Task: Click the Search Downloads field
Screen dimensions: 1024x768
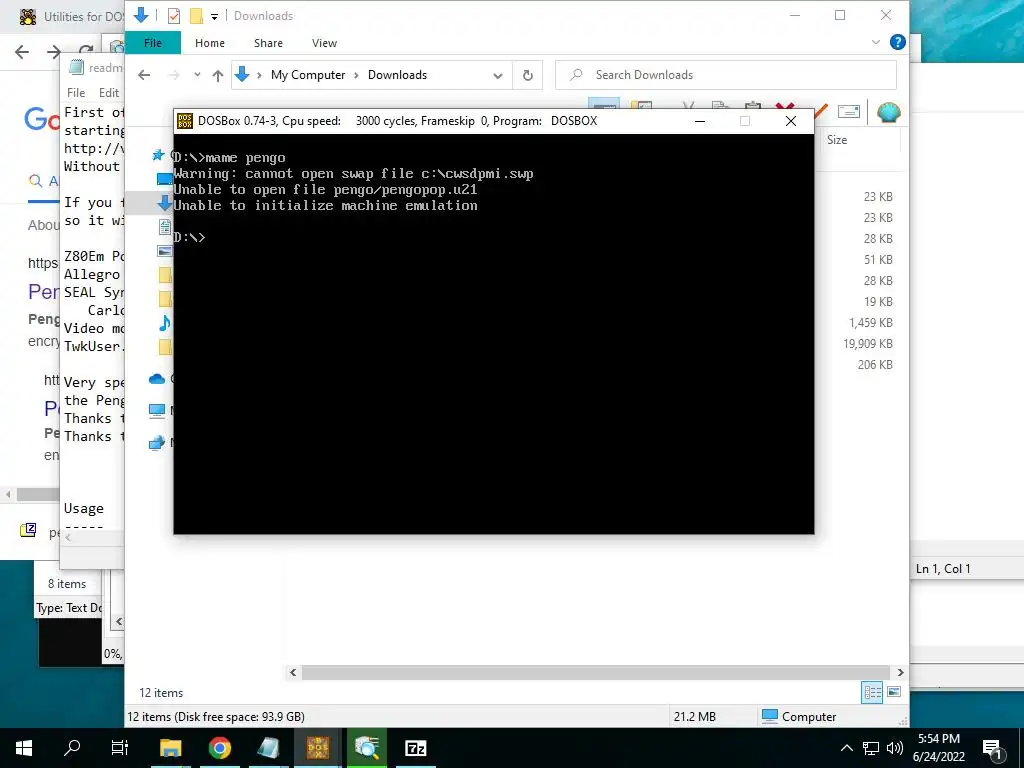Action: (726, 75)
